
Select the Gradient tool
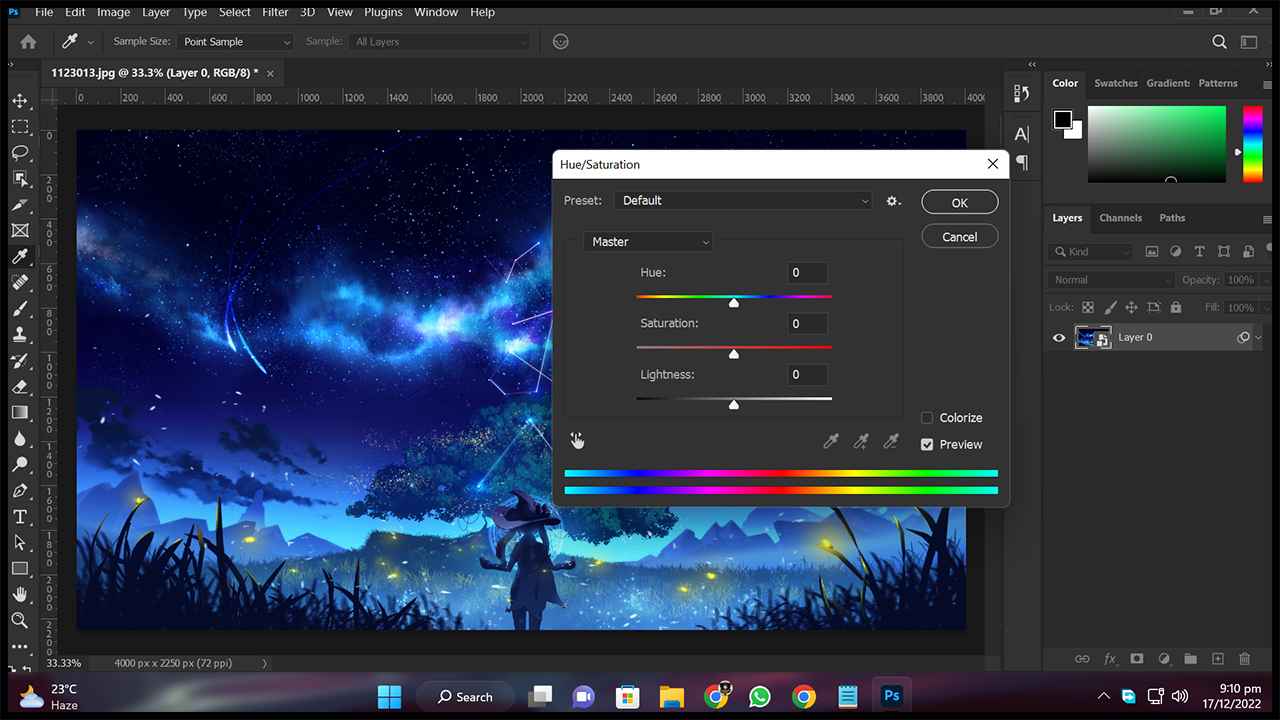point(20,412)
